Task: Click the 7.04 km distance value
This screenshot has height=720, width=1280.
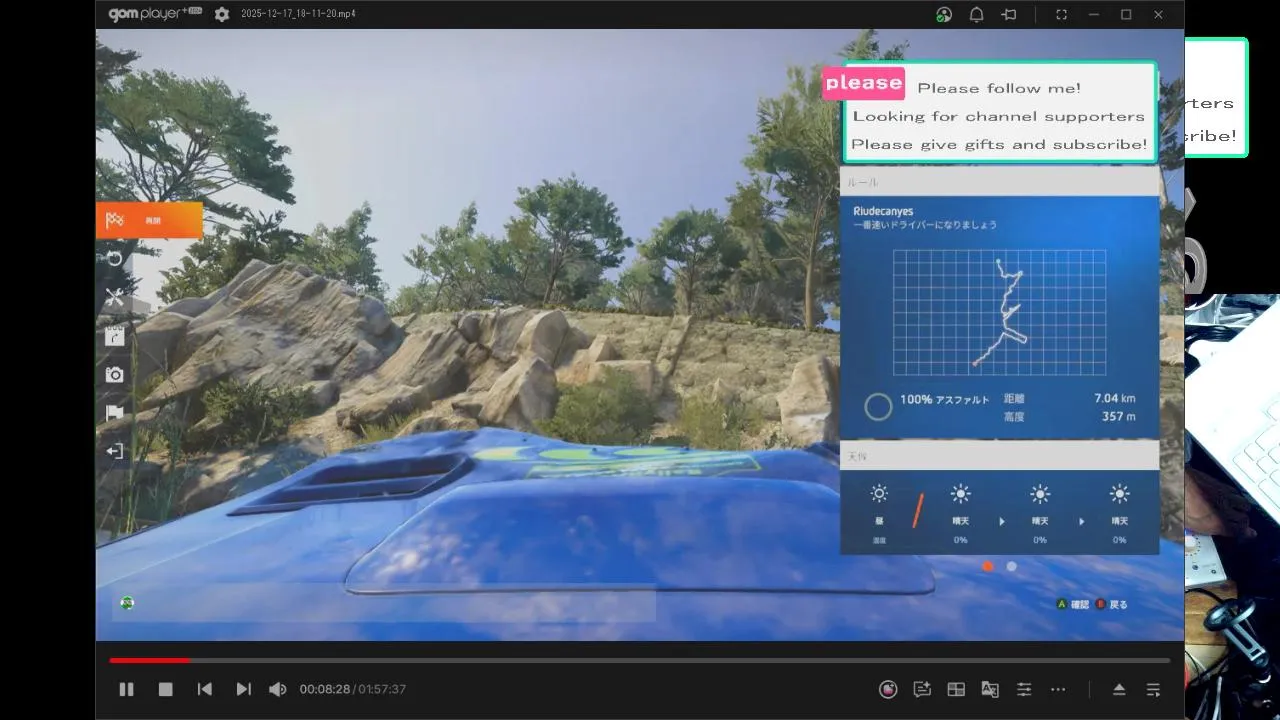Action: click(x=1115, y=398)
